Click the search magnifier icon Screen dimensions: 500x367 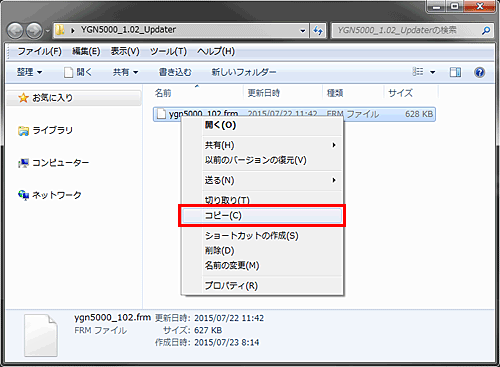(486, 31)
